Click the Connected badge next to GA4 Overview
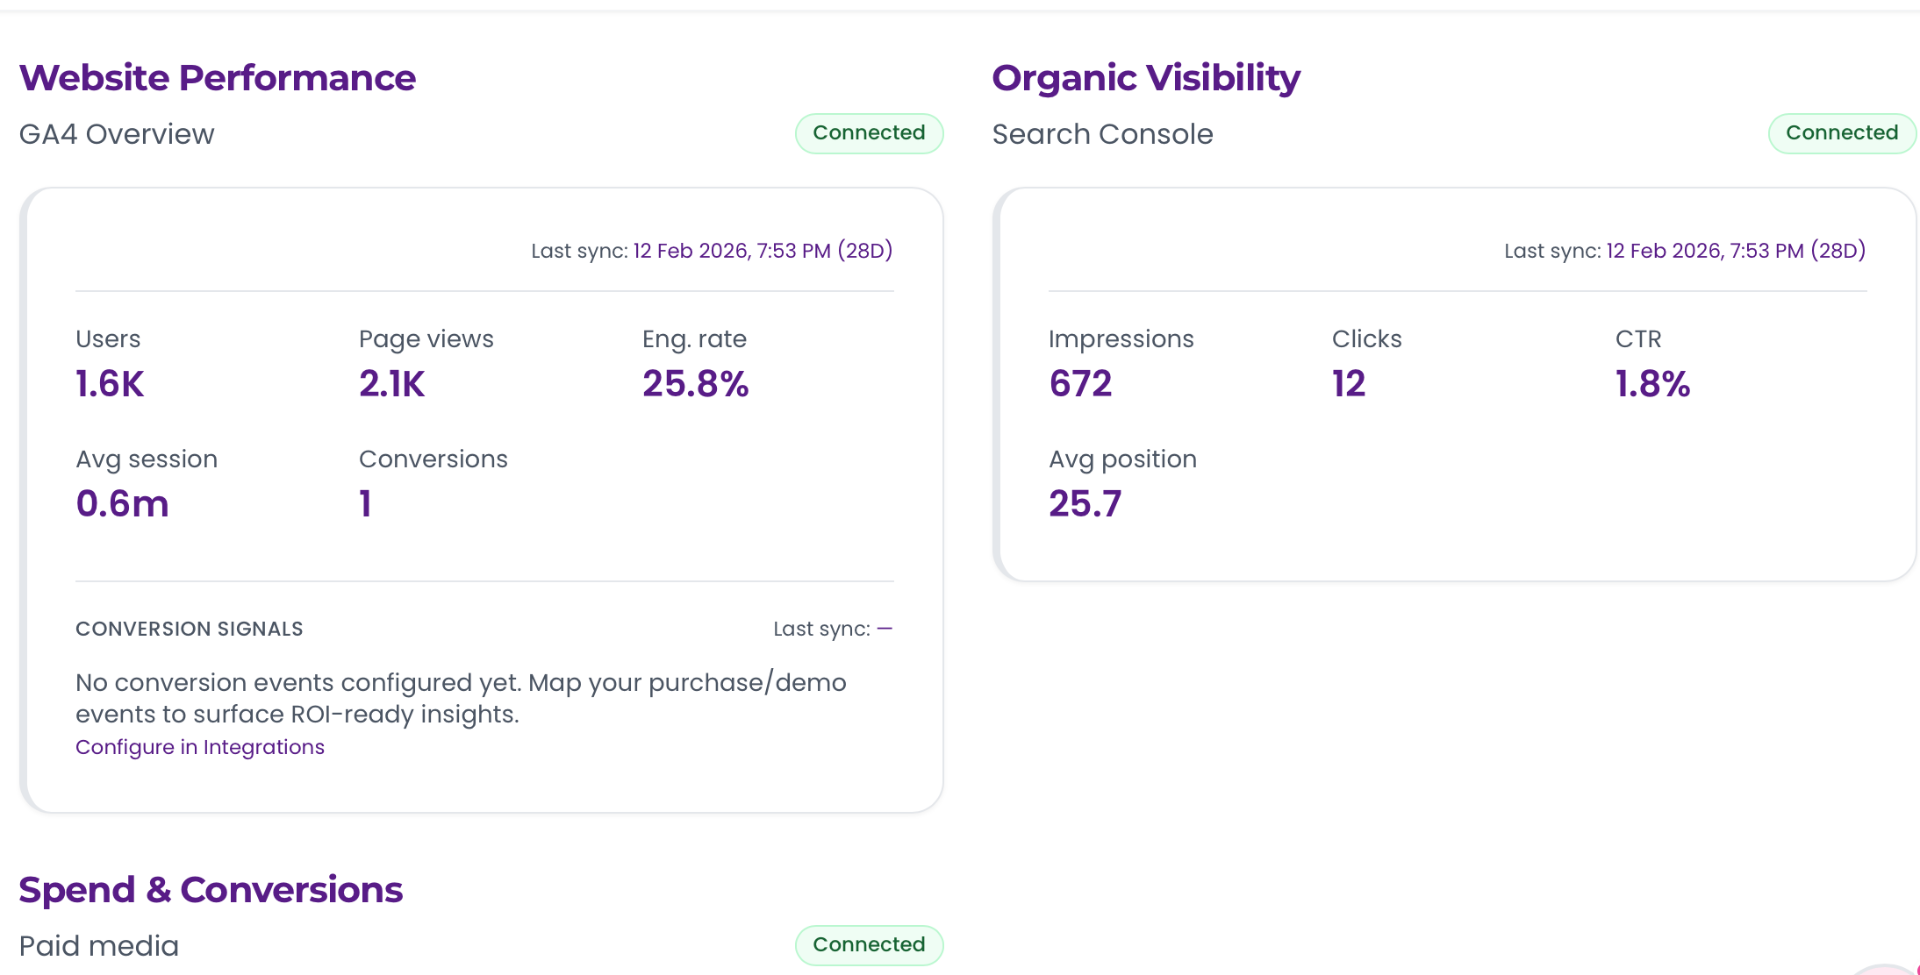 pyautogui.click(x=868, y=133)
